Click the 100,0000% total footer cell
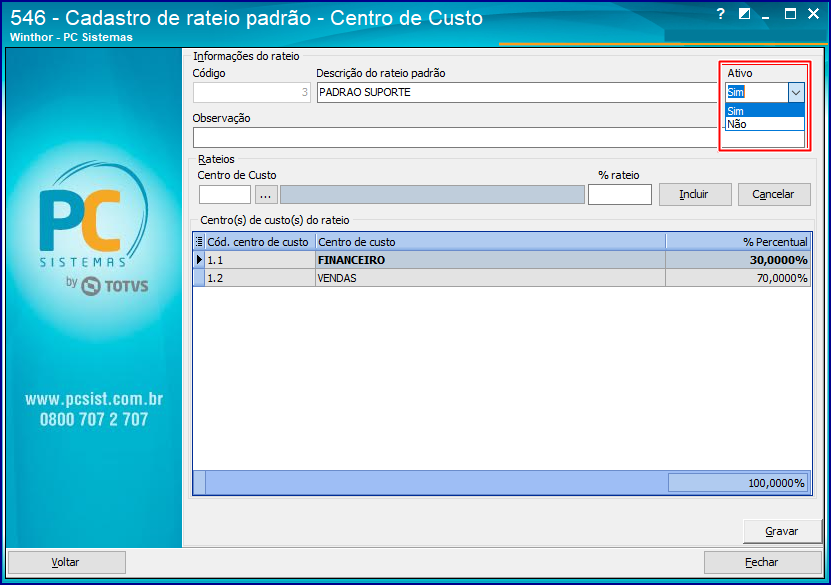Screen dimensions: 831x585 pyautogui.click(x=738, y=483)
